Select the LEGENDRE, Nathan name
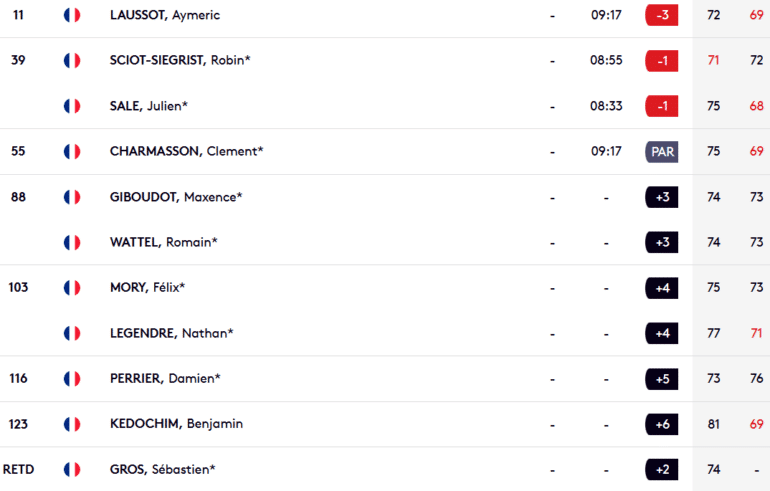The width and height of the screenshot is (770, 491). pos(171,333)
